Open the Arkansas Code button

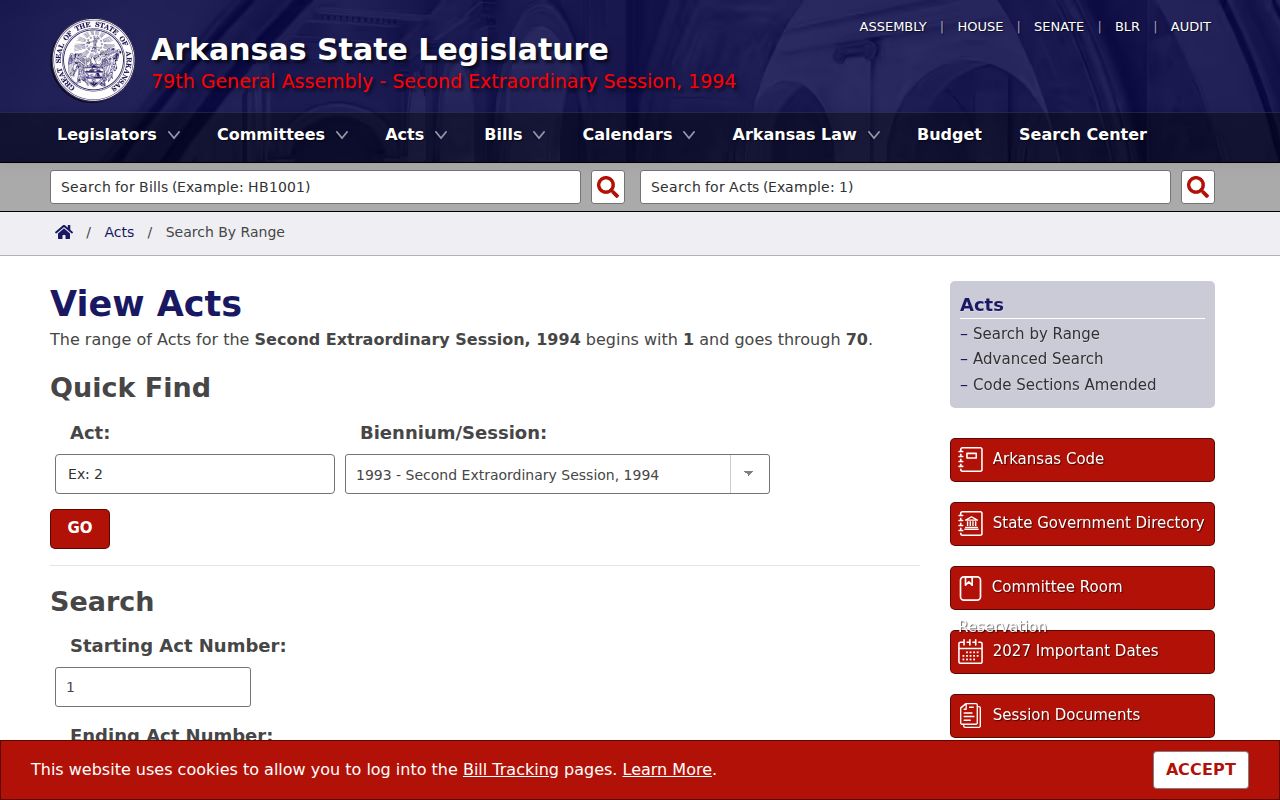click(1082, 460)
